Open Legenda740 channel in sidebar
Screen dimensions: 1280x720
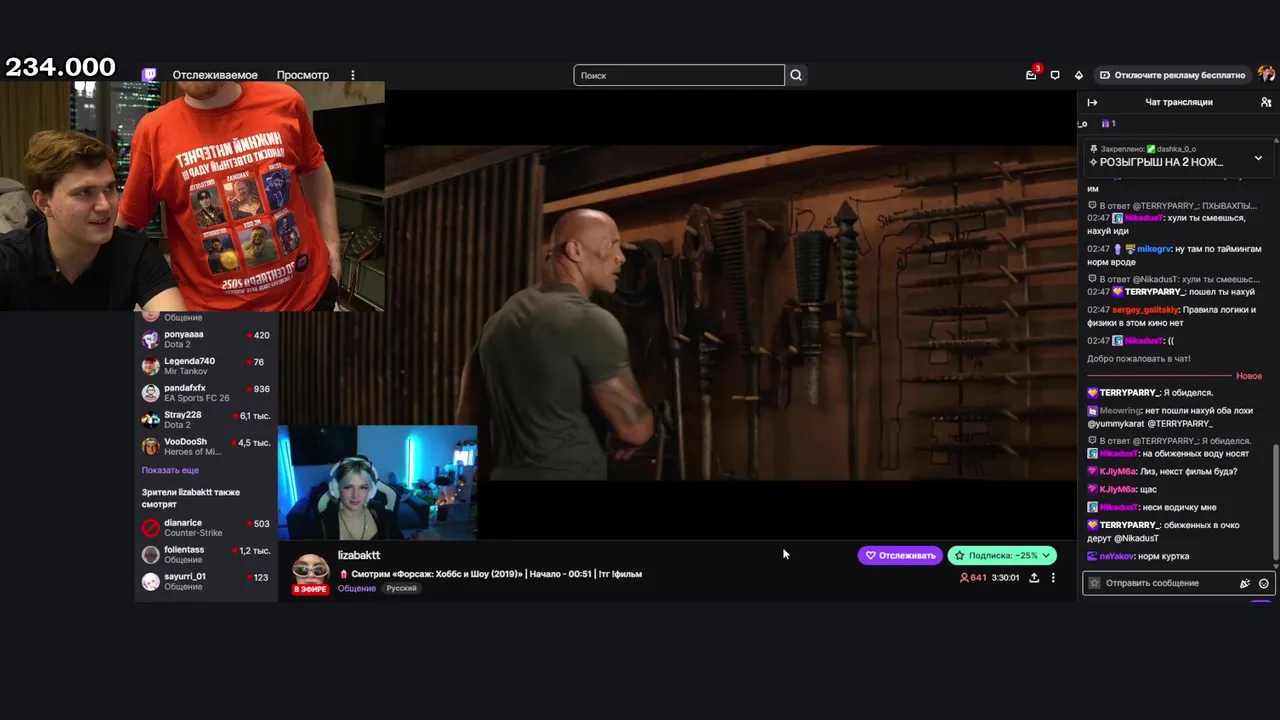[206, 366]
